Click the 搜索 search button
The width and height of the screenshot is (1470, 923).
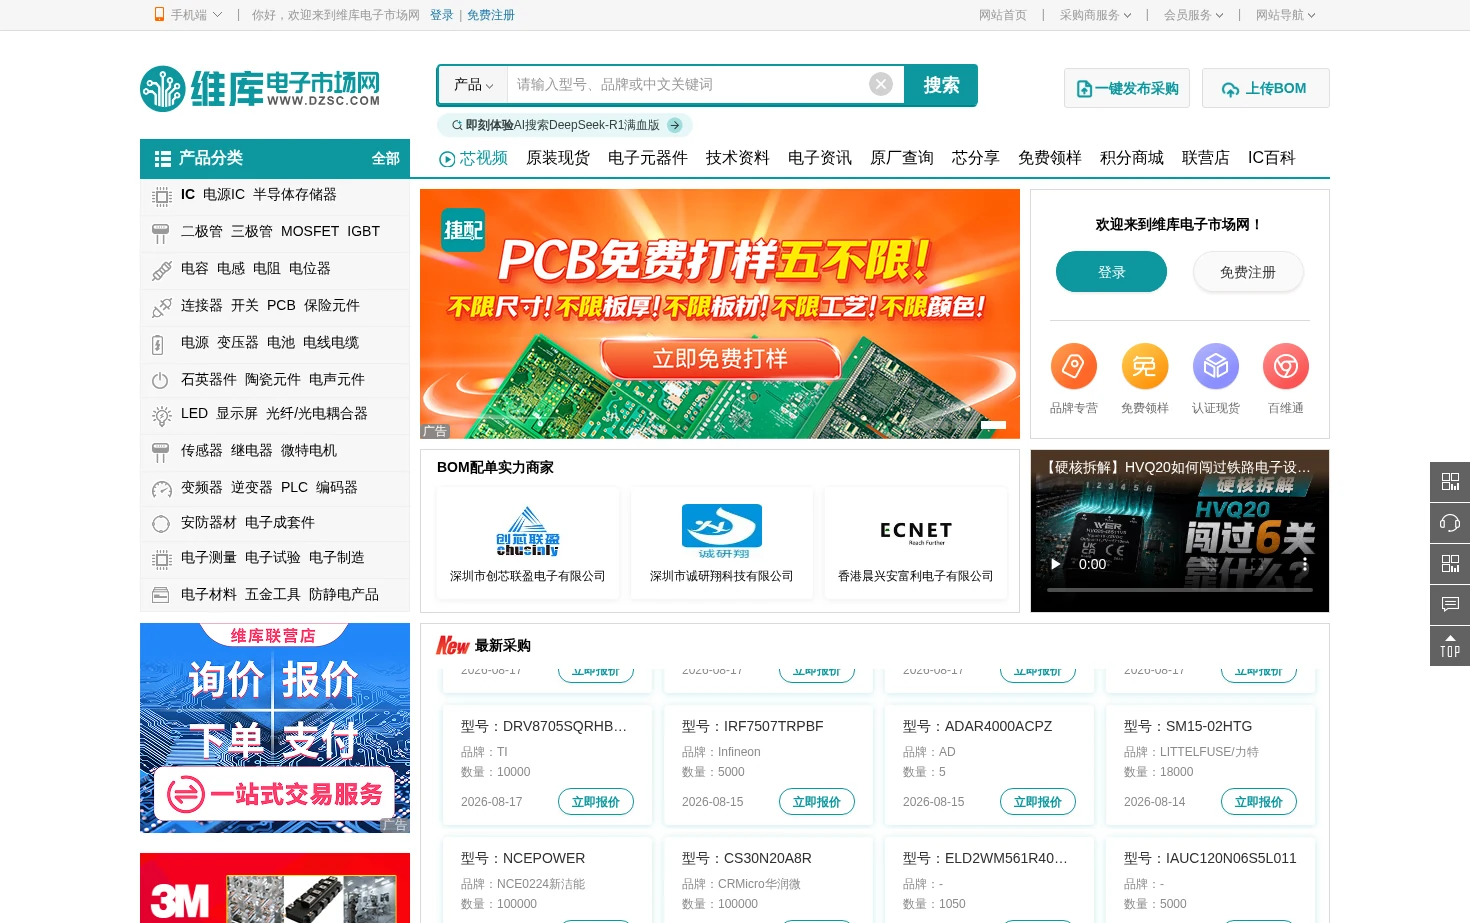[941, 85]
